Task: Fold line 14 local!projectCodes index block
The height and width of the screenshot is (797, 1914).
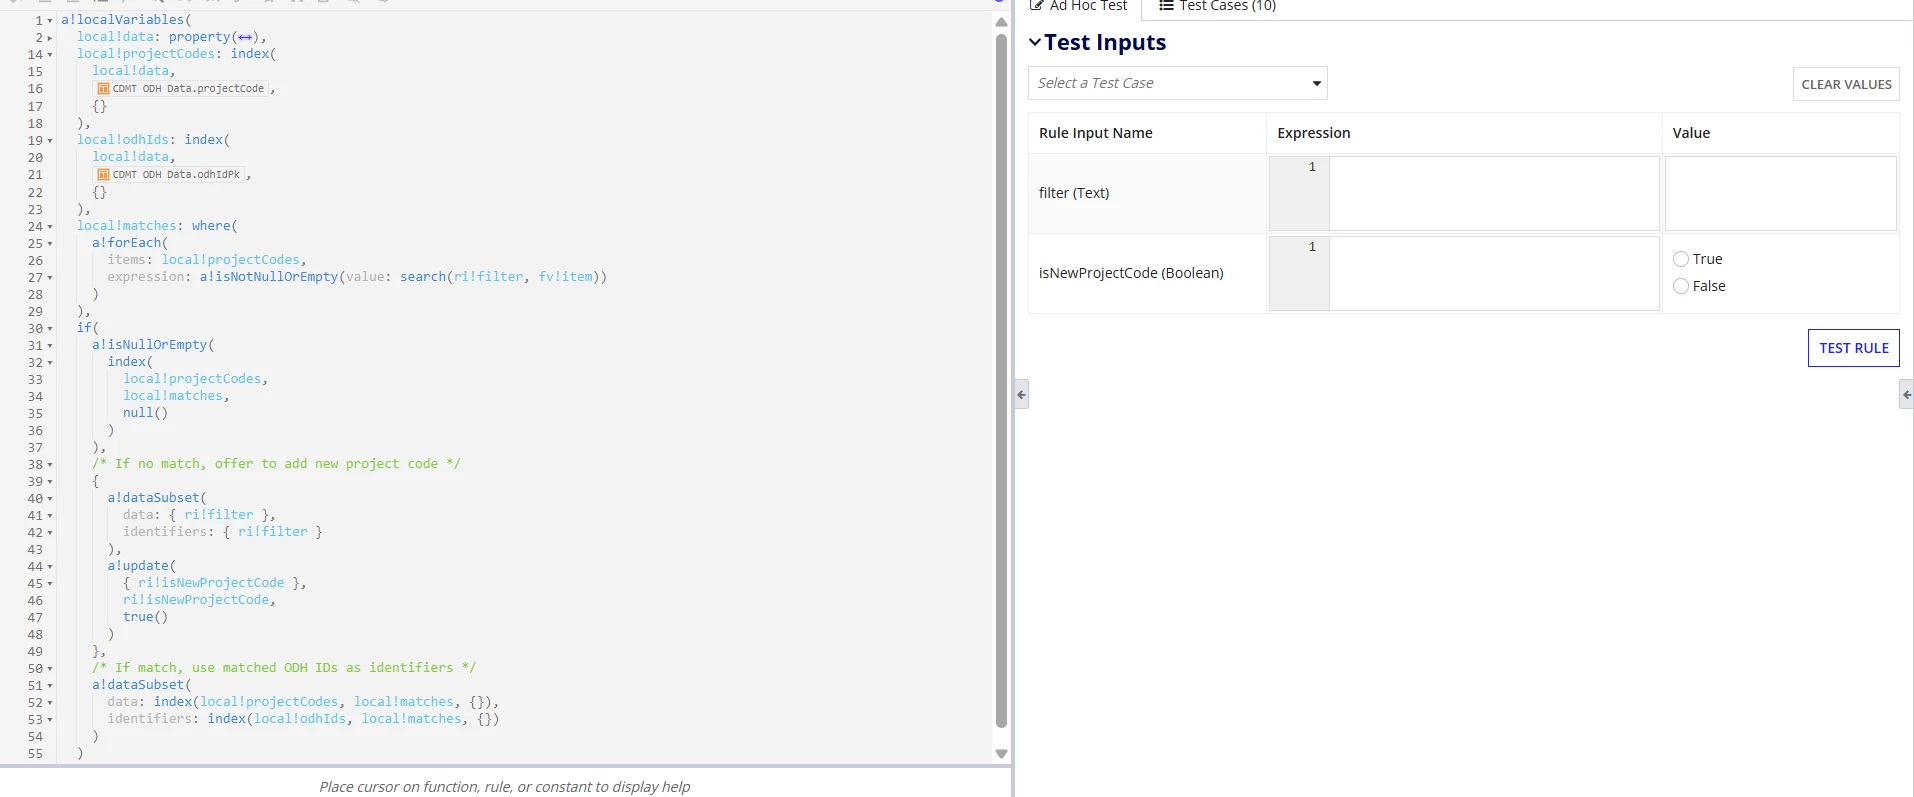Action: pyautogui.click(x=50, y=55)
